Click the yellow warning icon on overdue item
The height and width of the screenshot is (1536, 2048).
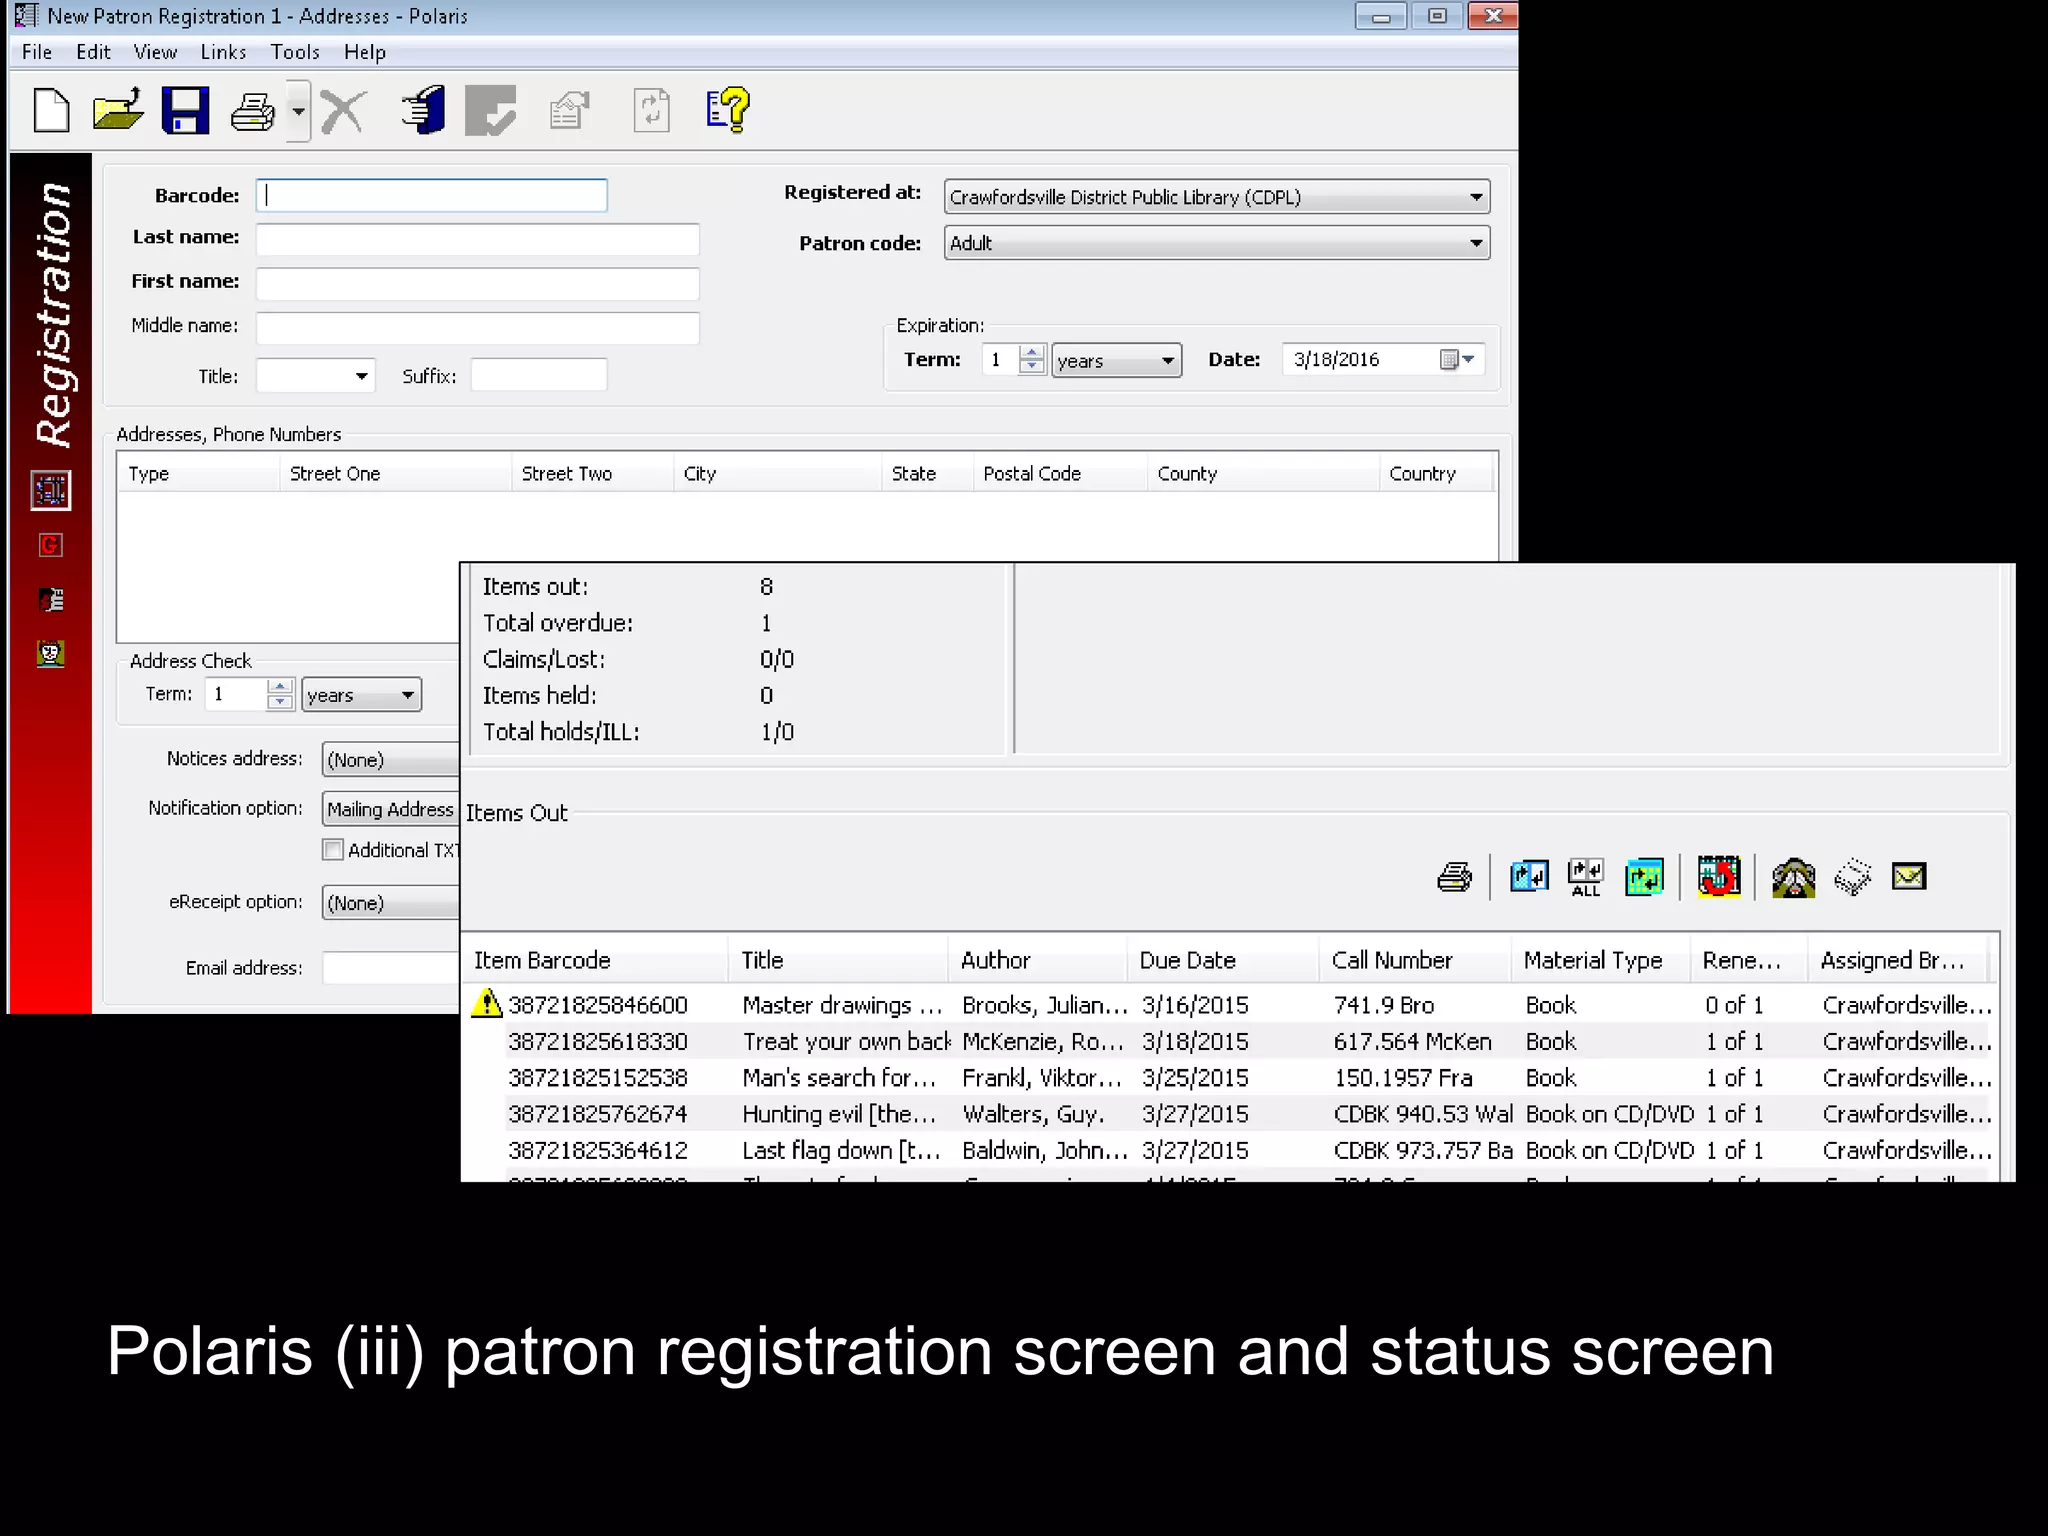(x=486, y=1003)
